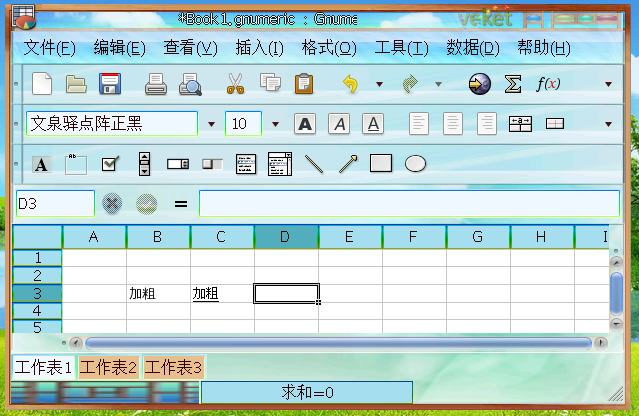The width and height of the screenshot is (639, 416).
Task: Paste clipboard contents
Action: click(x=304, y=84)
